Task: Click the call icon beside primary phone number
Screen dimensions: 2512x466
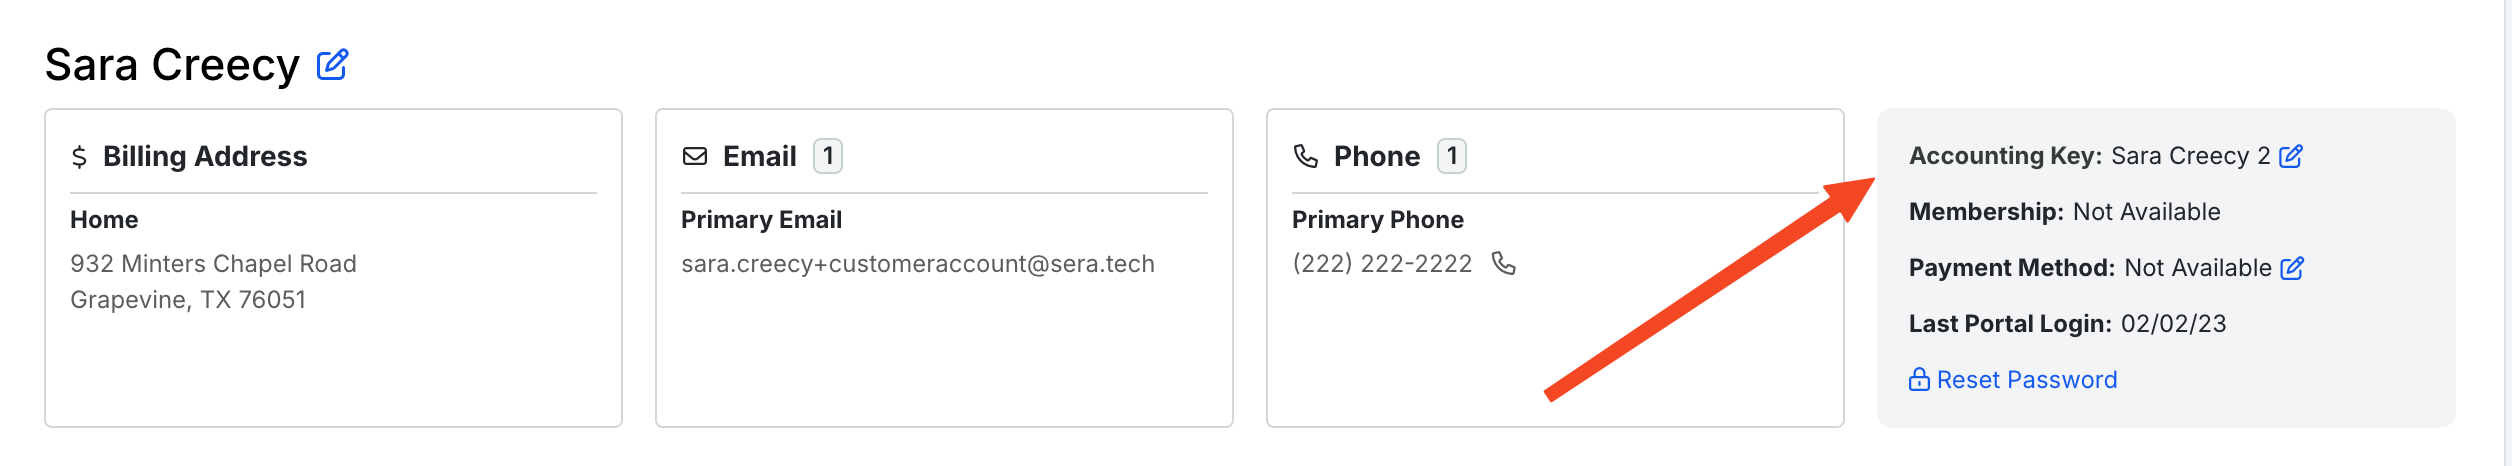Action: [1504, 263]
